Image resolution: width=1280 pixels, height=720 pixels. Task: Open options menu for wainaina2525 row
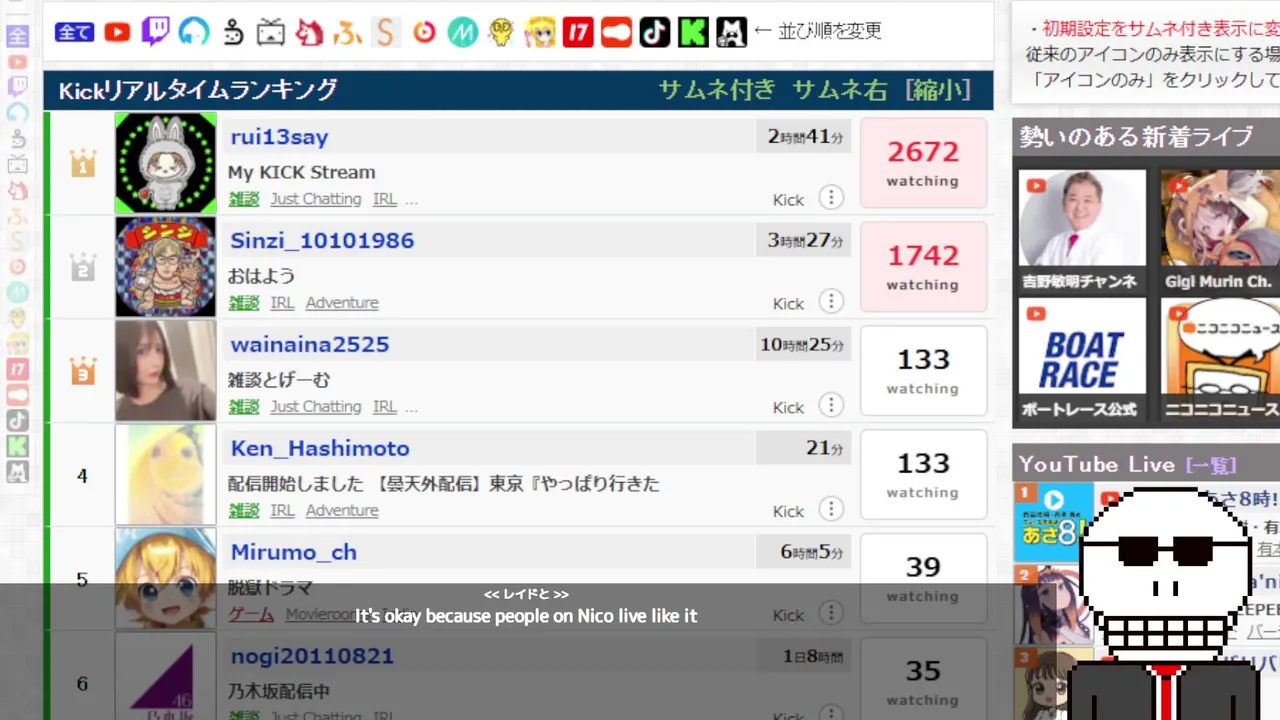[x=831, y=405]
